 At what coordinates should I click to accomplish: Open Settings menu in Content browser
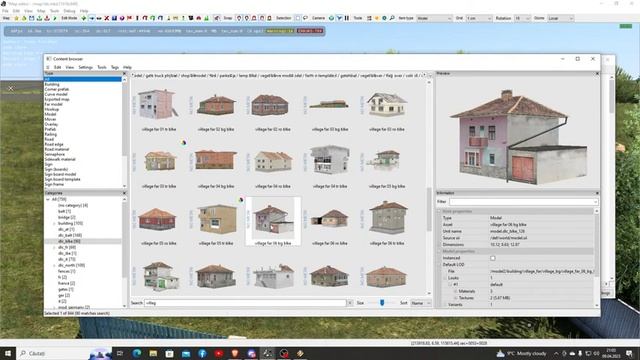click(x=85, y=67)
